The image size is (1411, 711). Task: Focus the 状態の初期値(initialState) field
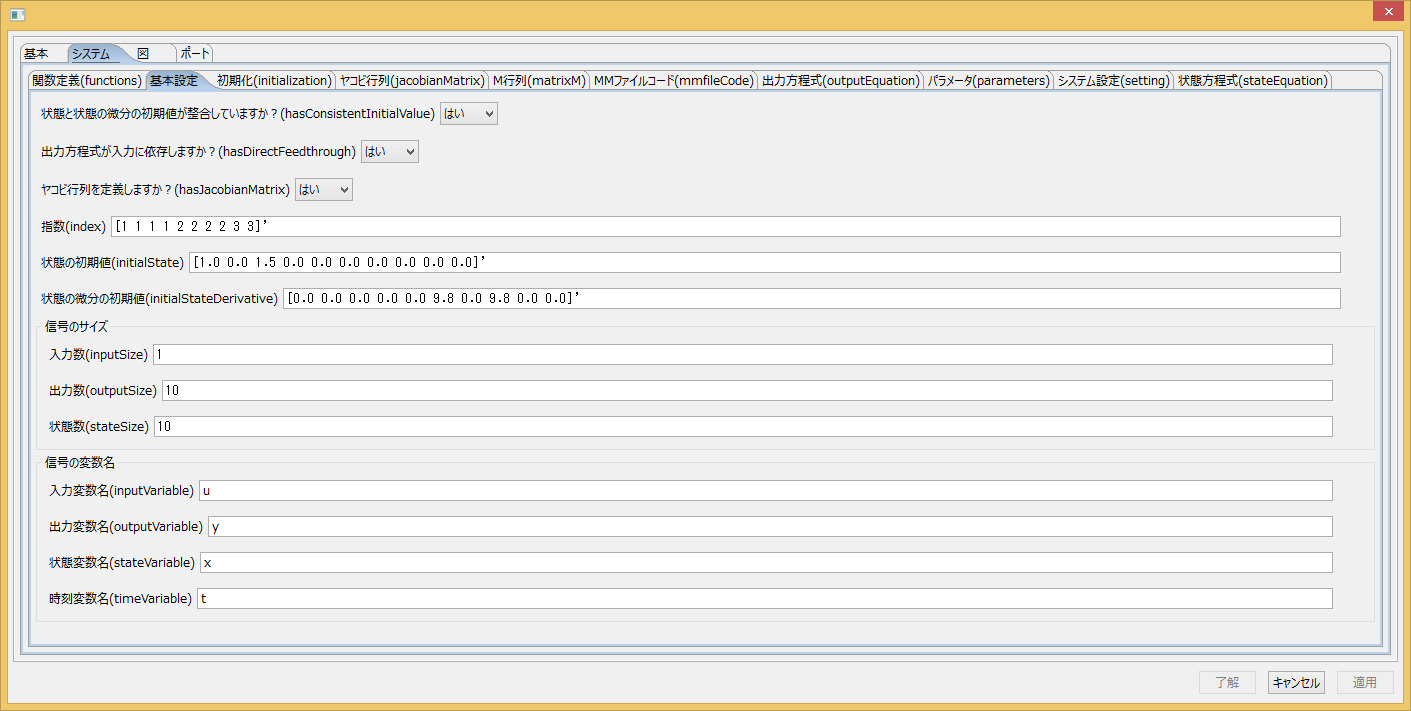(764, 263)
